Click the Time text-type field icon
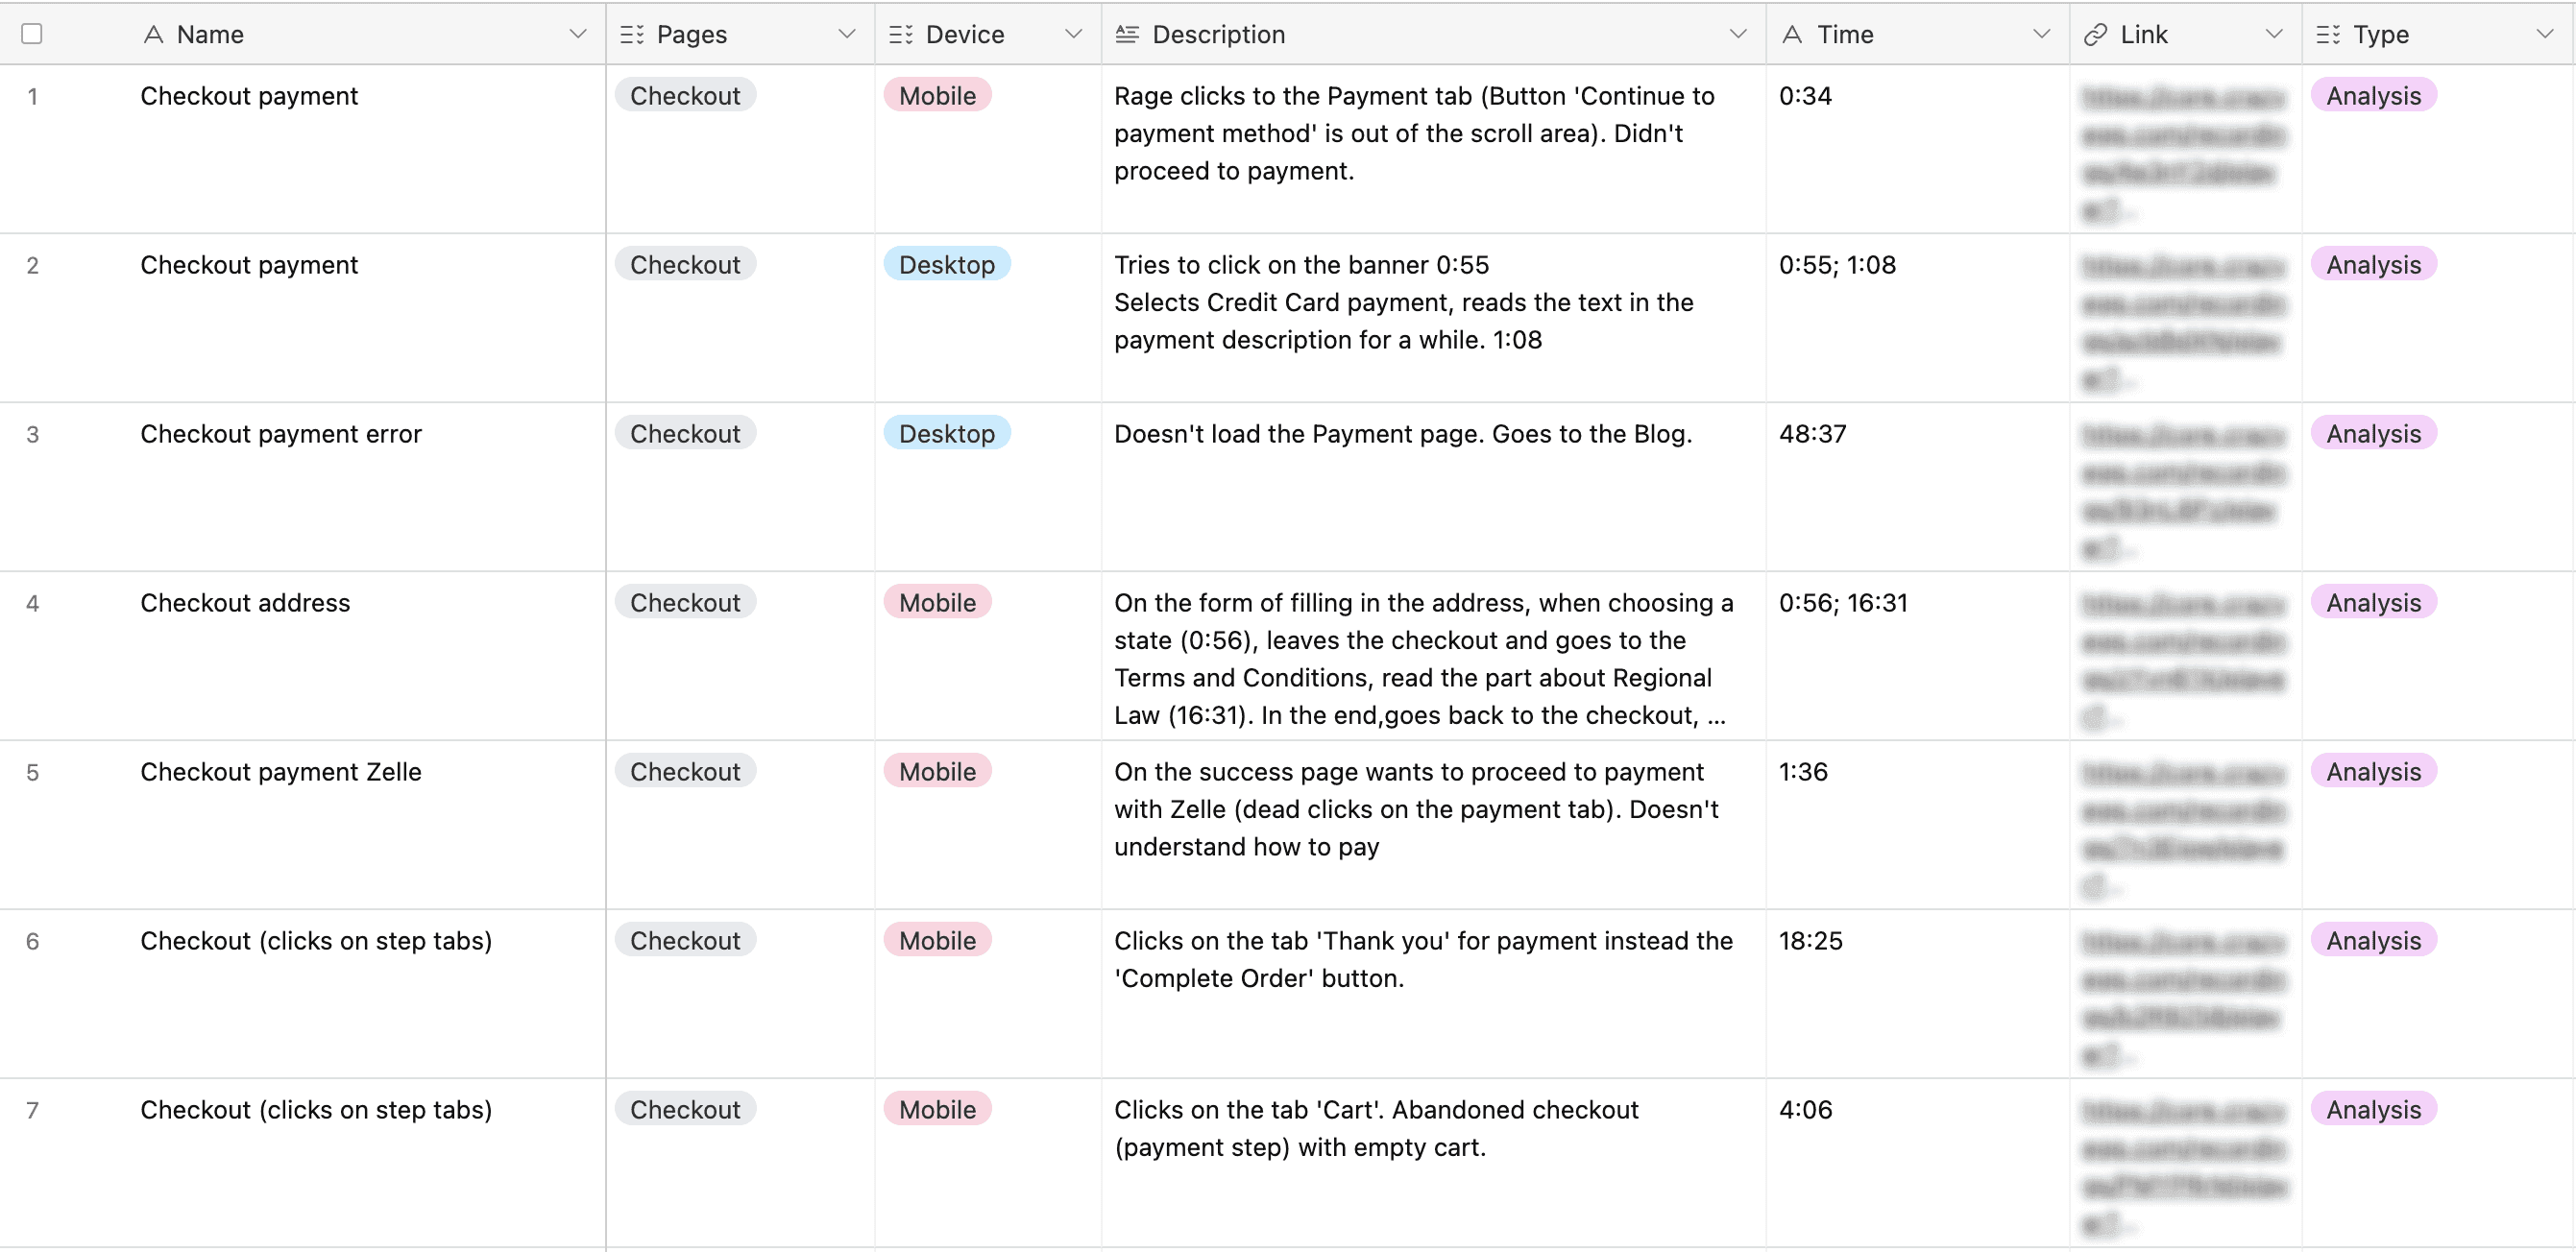 tap(1792, 34)
